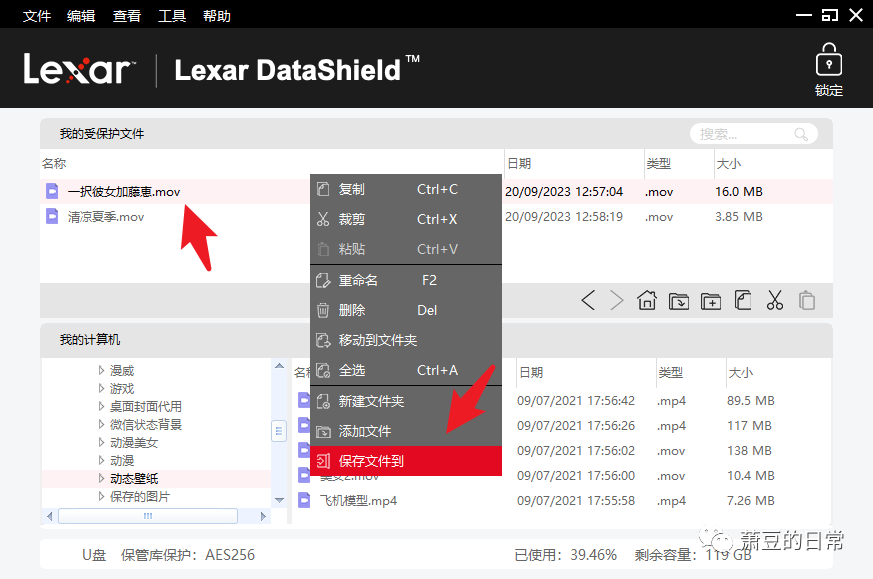873x579 pixels.
Task: Click tree scrollbar down arrow
Action: point(279,500)
